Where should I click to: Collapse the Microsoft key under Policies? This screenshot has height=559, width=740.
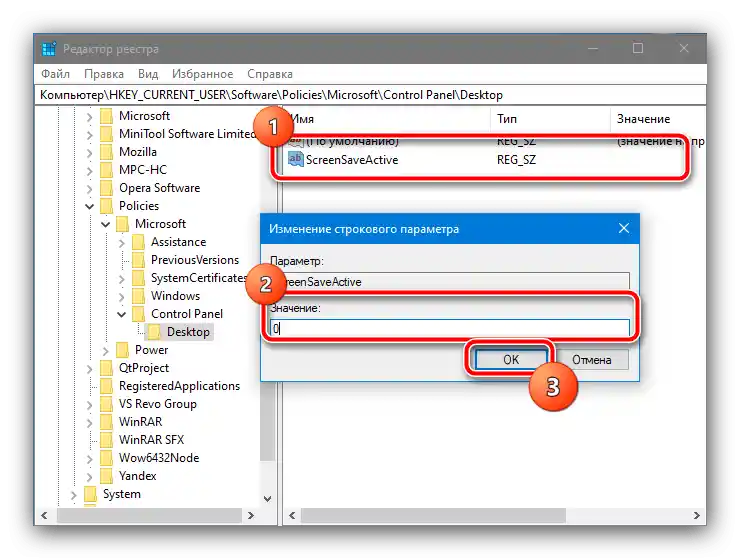[x=106, y=224]
